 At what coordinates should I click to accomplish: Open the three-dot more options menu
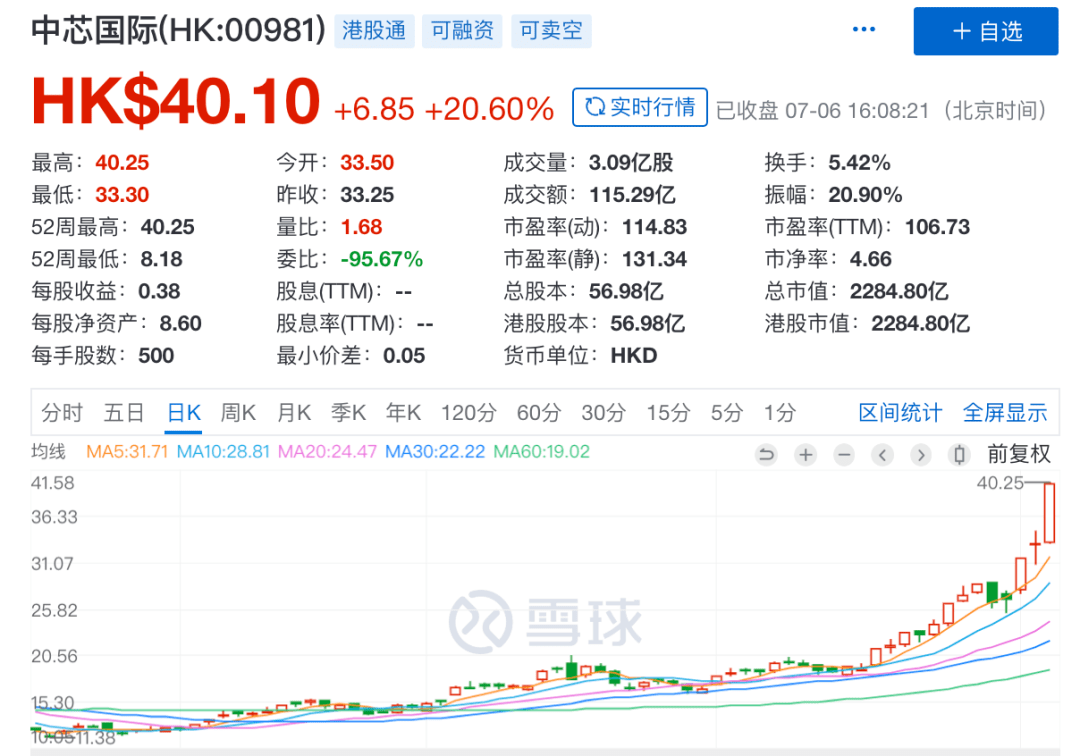(864, 30)
